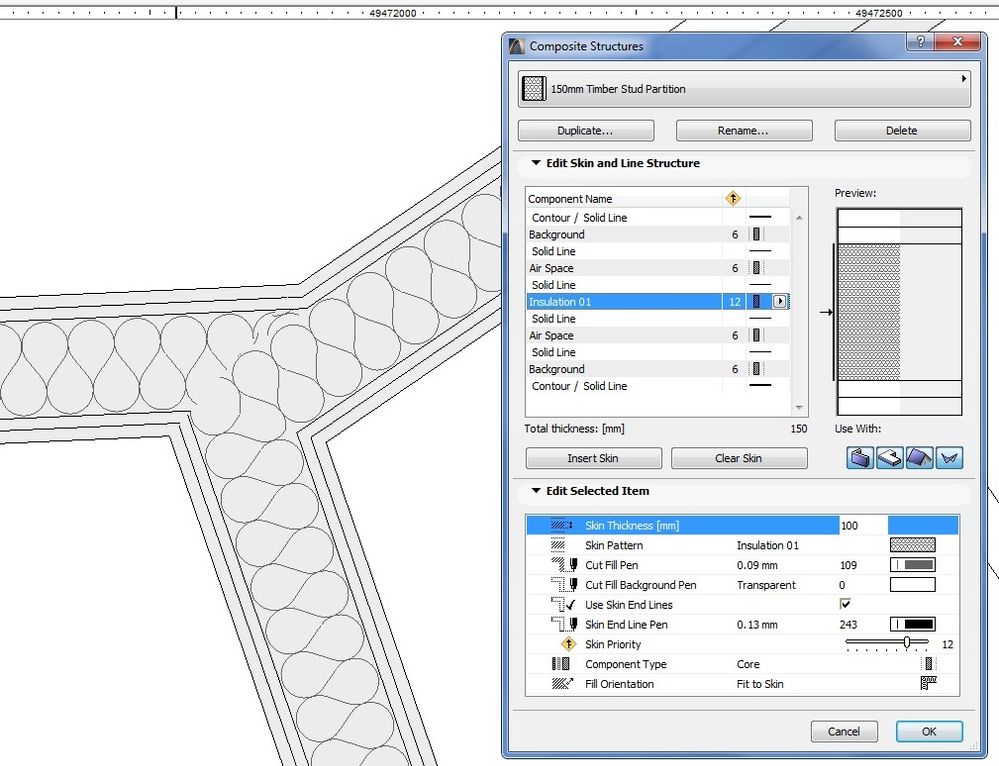
Task: Click the Insert Skin button
Action: click(x=593, y=458)
